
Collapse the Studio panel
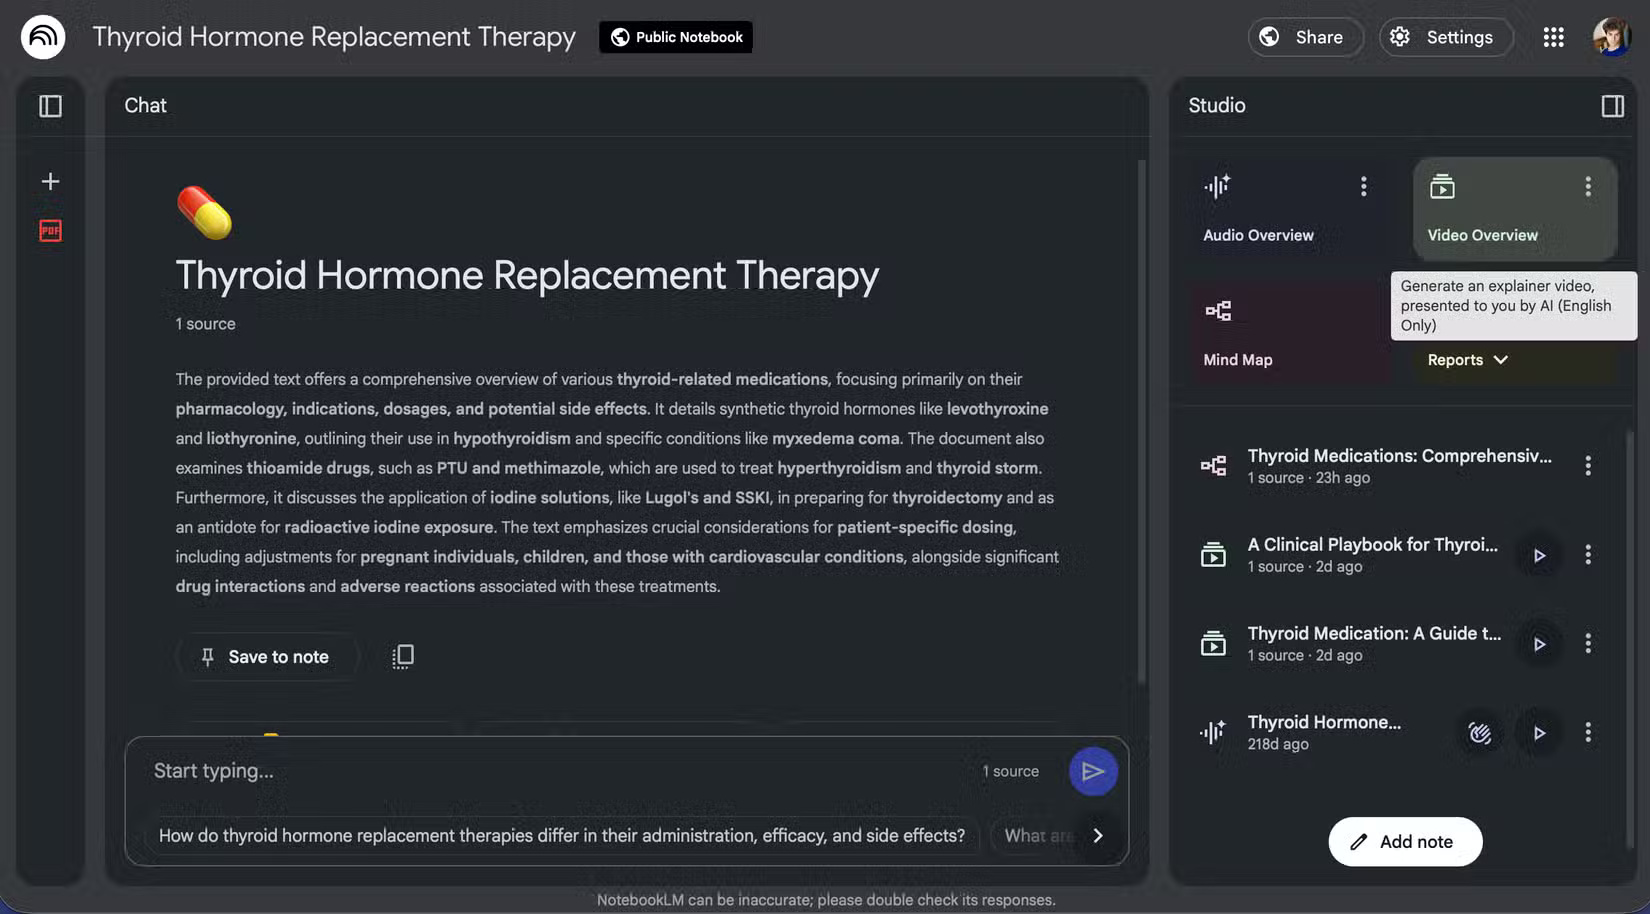point(1611,105)
